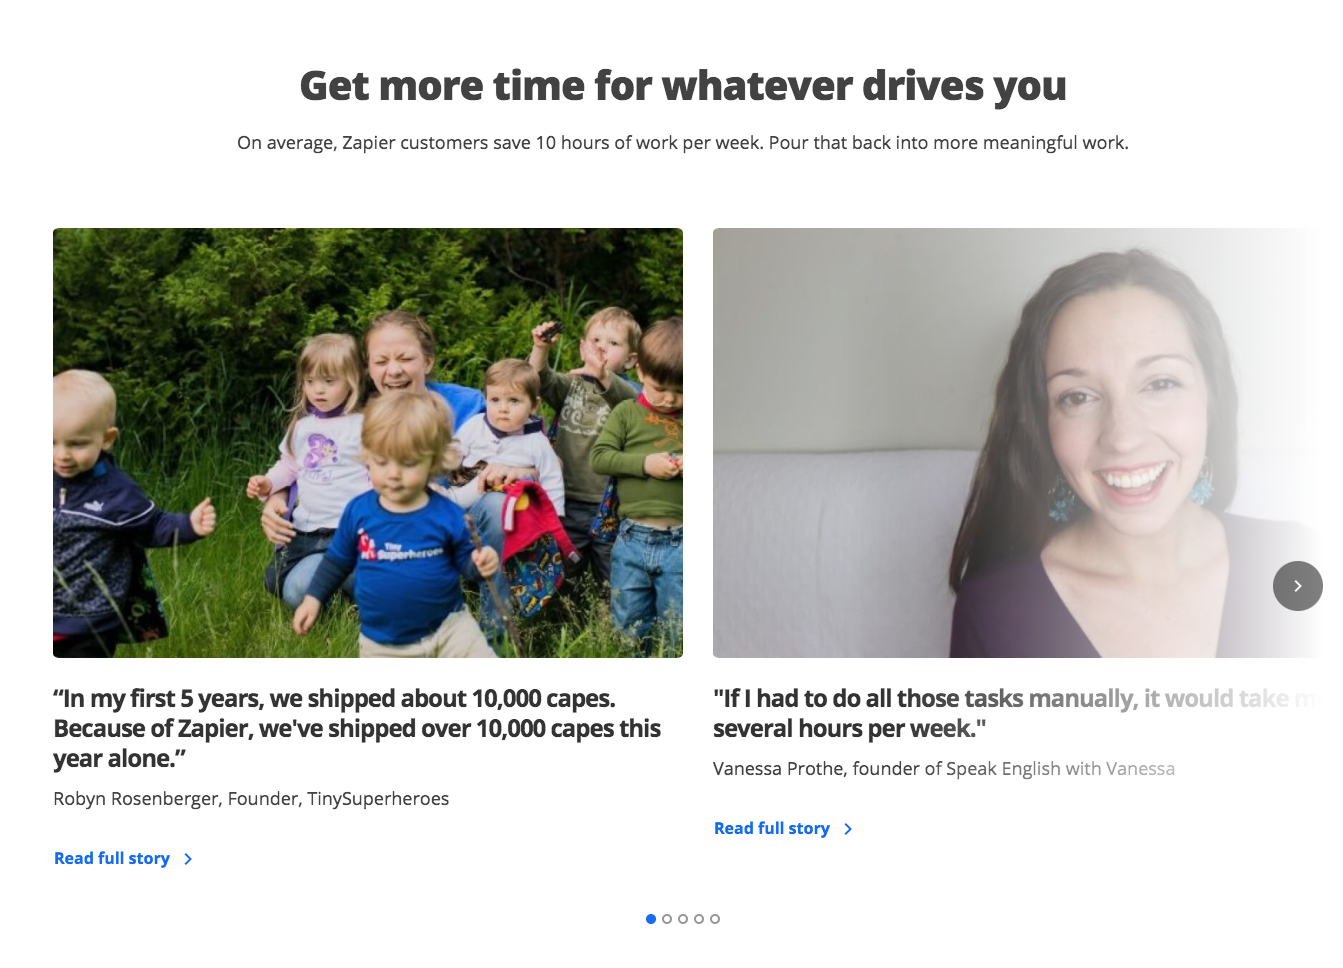Select the fifth carousel pagination dot
Viewport: 1343px width, 968px height.
(715, 919)
